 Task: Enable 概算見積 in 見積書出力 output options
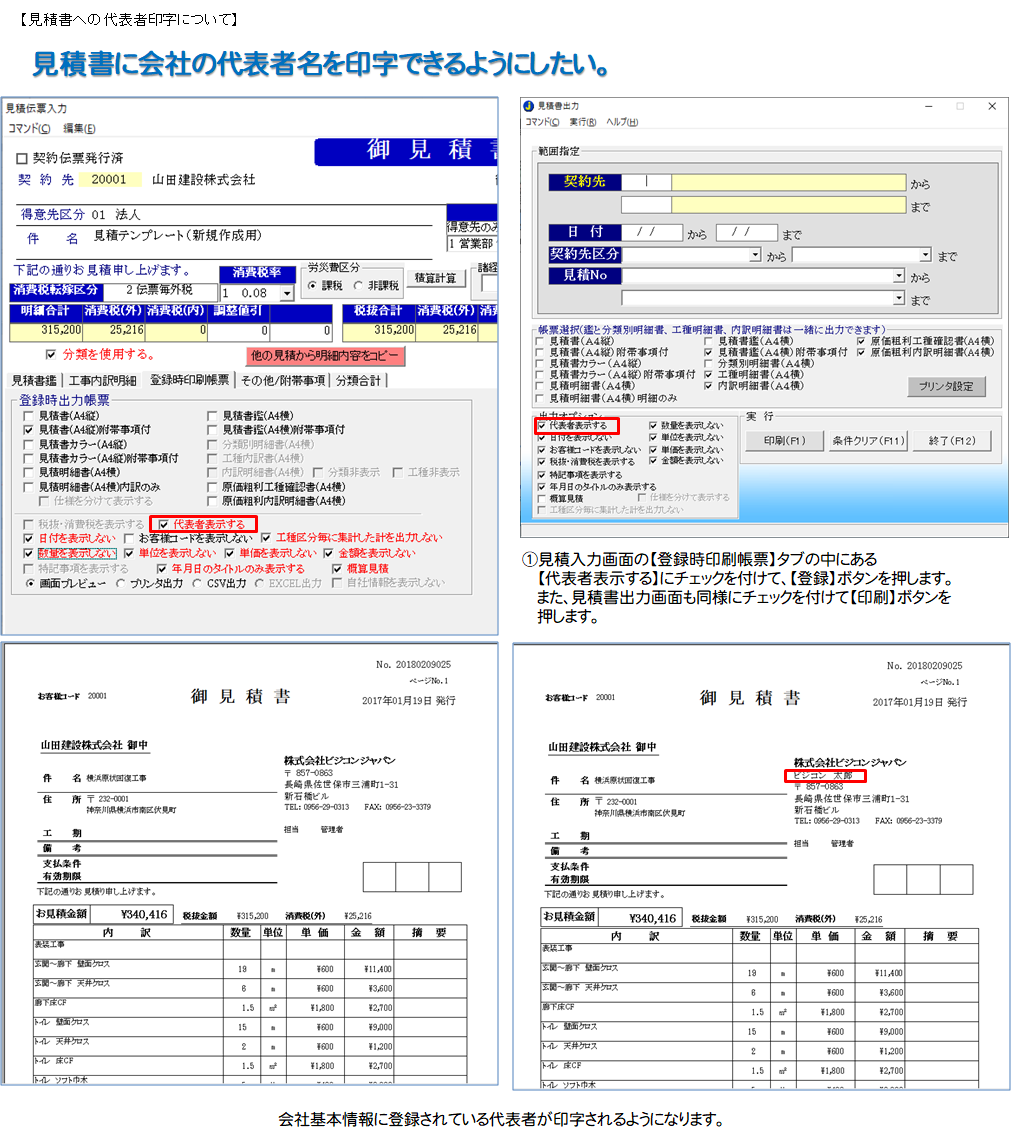coord(541,498)
